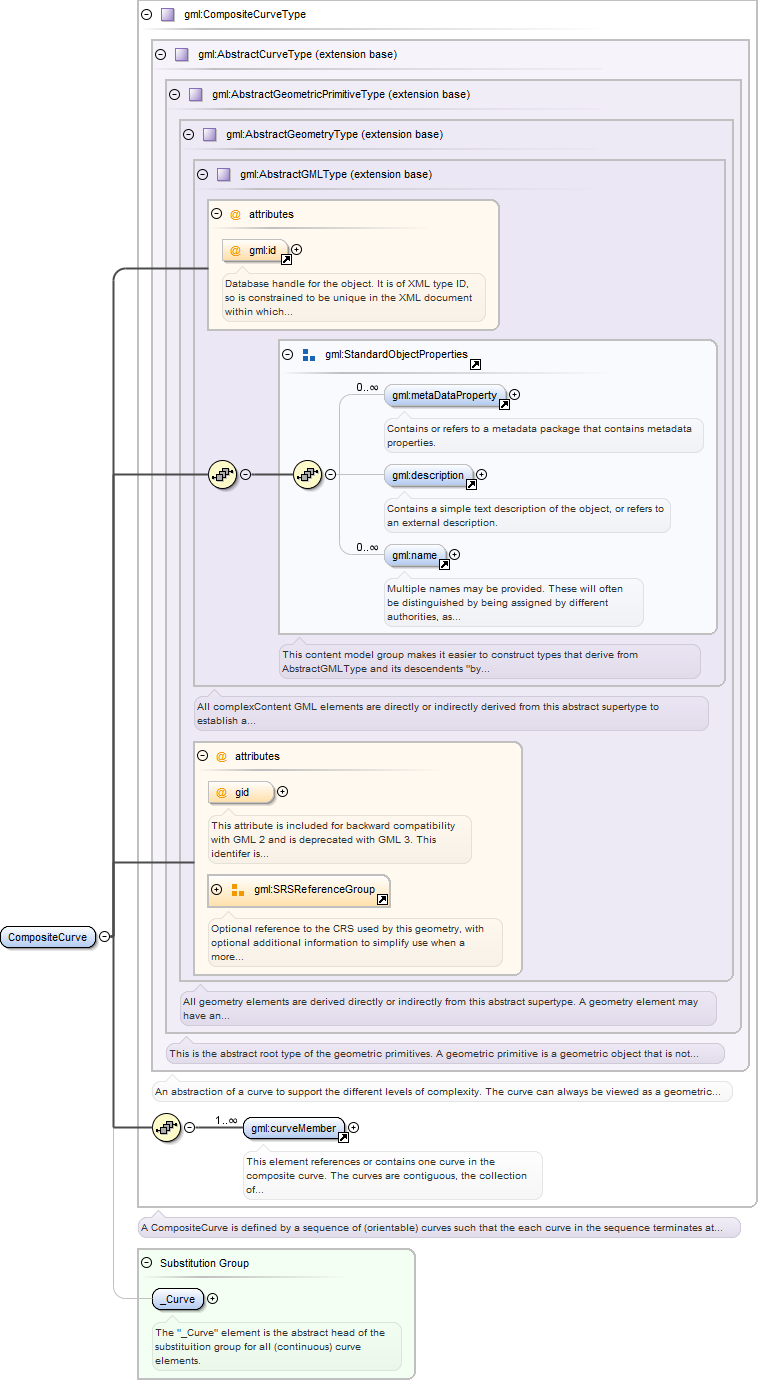Click gml:AbstractGeometryType type icon
The height and width of the screenshot is (1381, 759).
click(x=209, y=134)
